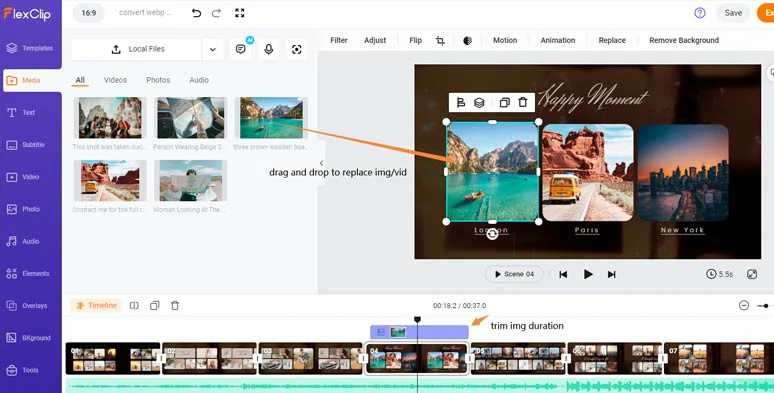
Task: Play the video preview
Action: pos(588,274)
